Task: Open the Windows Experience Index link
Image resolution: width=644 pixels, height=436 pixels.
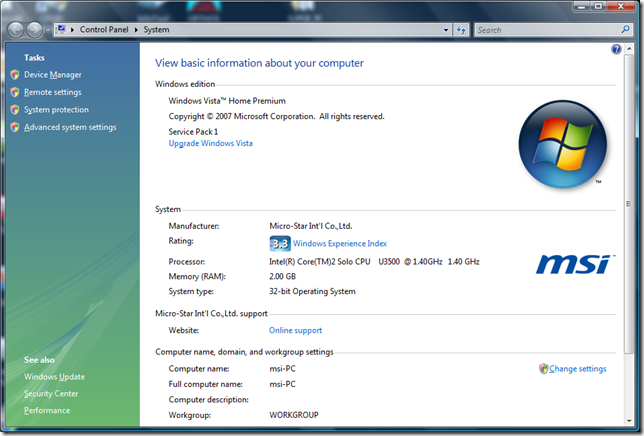Action: click(339, 243)
